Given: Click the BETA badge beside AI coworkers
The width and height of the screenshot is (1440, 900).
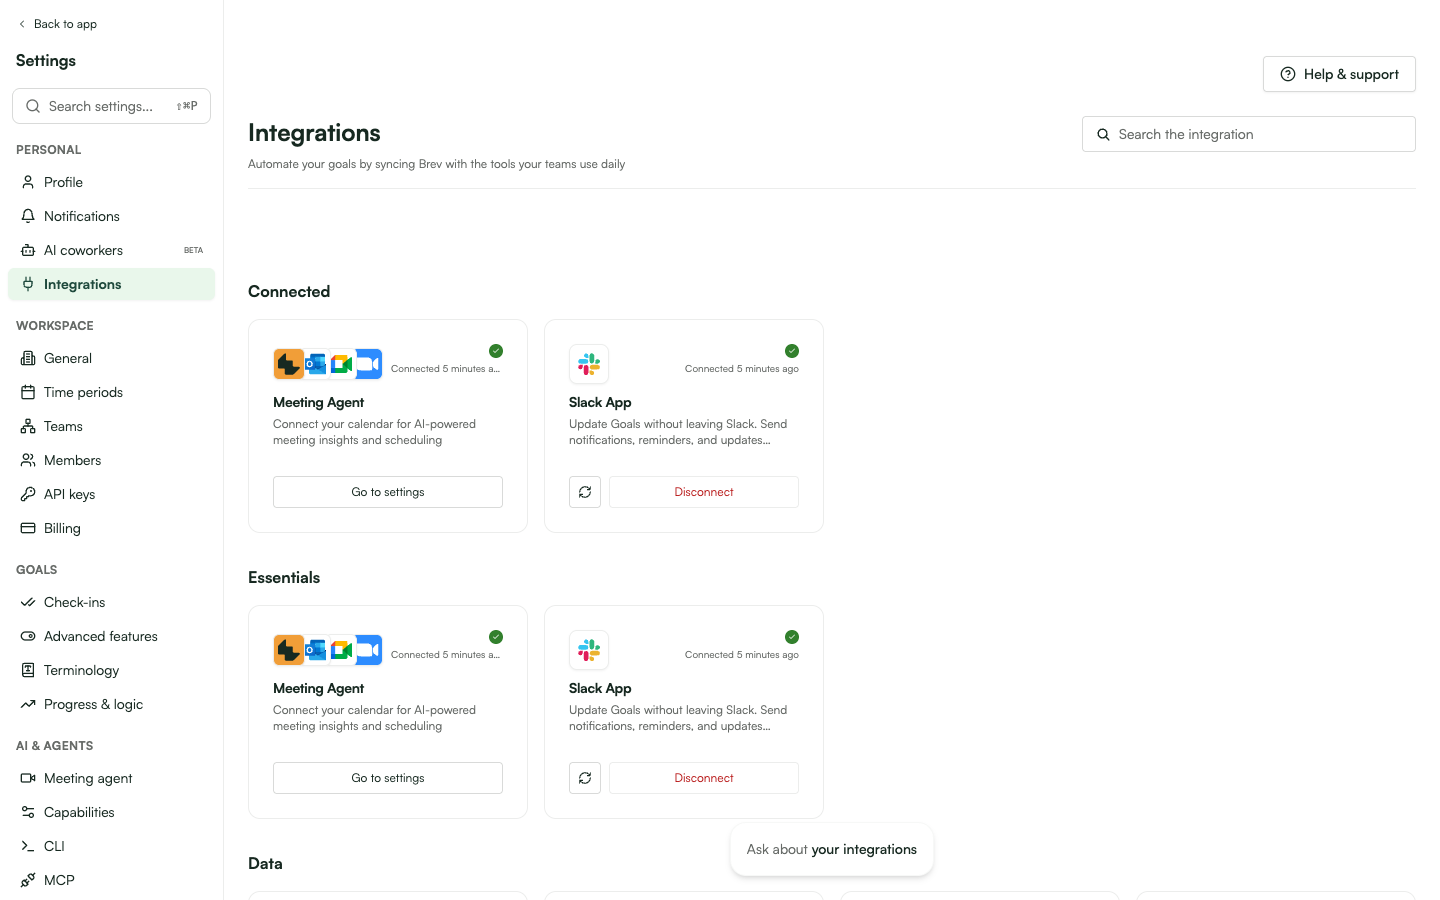Looking at the screenshot, I should click(194, 250).
